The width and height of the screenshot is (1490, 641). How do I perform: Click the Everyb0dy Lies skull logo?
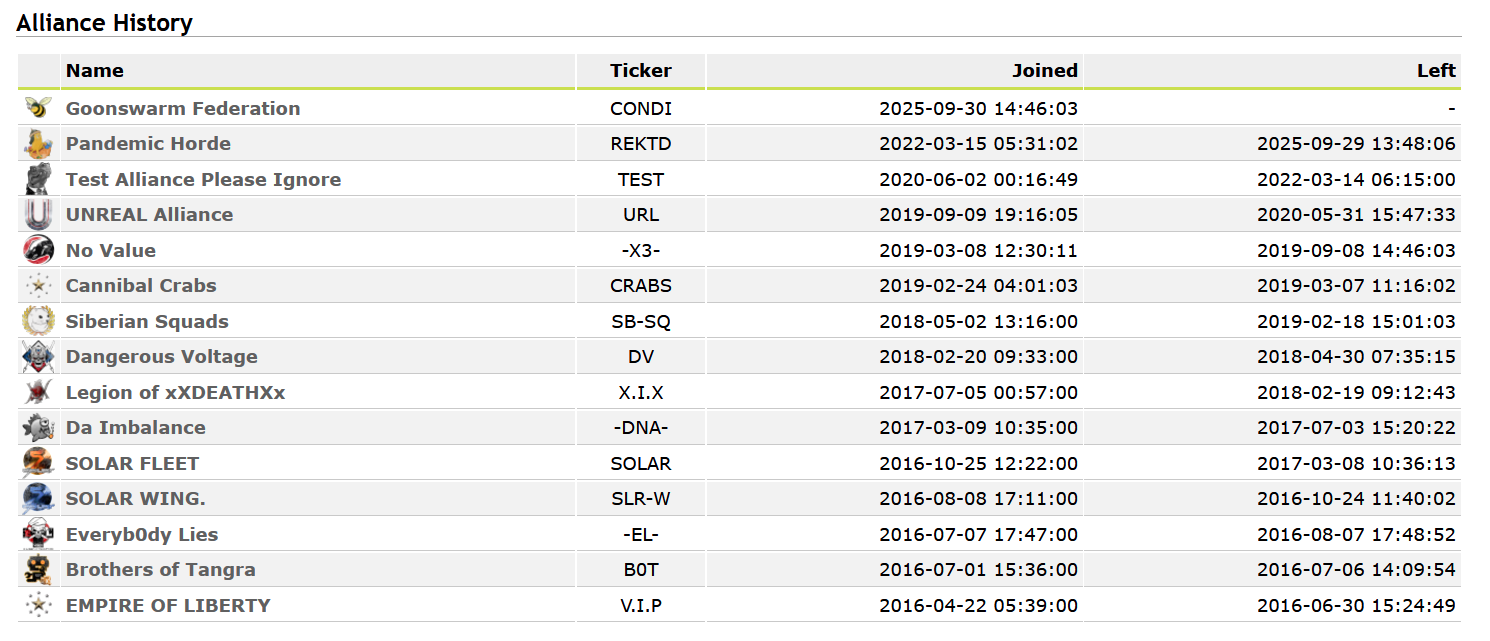tap(38, 534)
